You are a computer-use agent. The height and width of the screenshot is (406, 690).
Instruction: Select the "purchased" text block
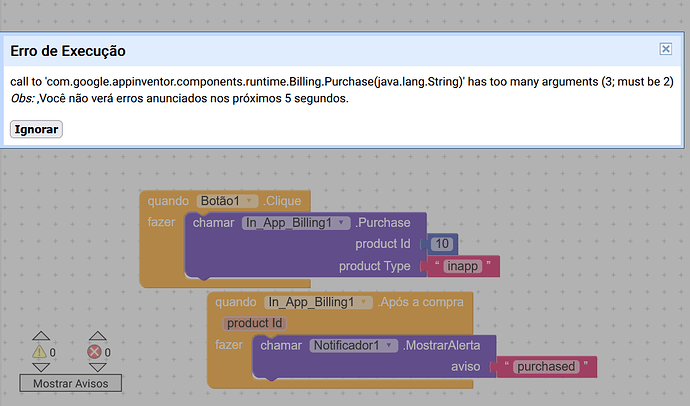(x=545, y=366)
